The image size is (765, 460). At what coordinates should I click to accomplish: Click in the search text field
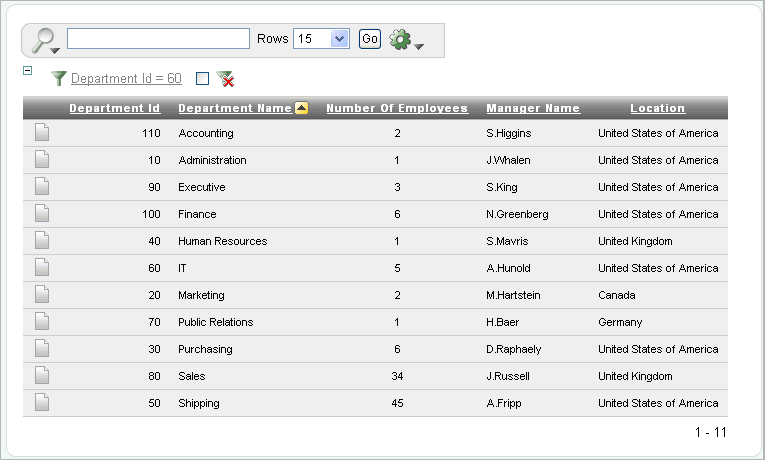pyautogui.click(x=158, y=39)
